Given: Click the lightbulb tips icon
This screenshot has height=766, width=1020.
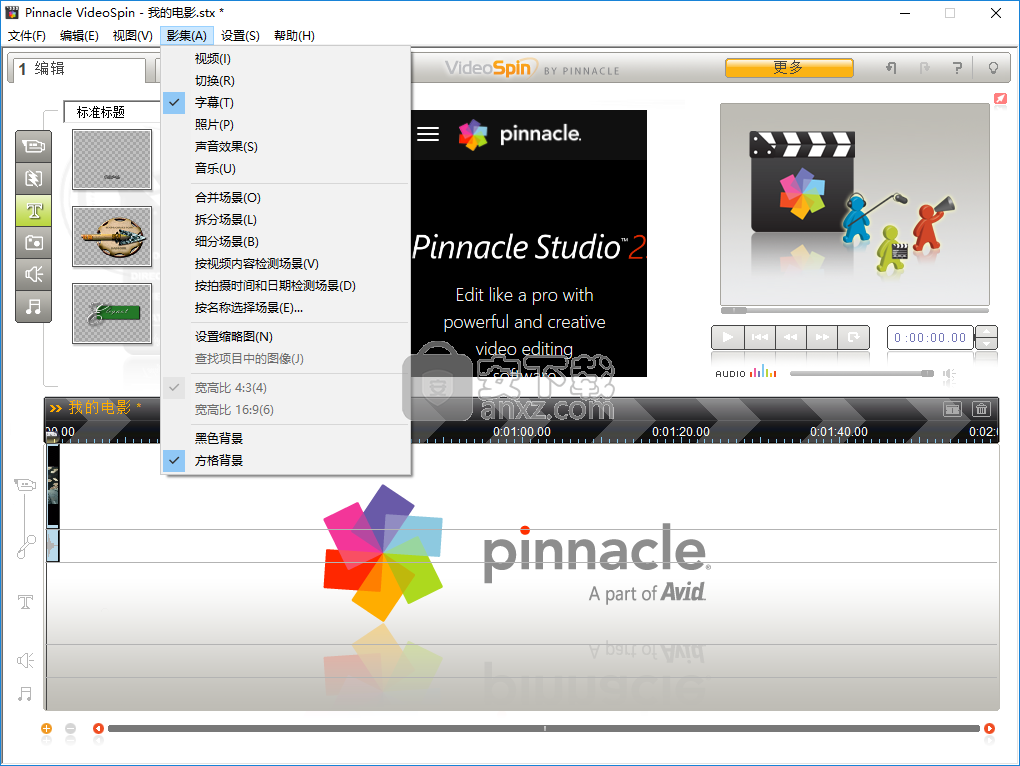Looking at the screenshot, I should tap(993, 68).
